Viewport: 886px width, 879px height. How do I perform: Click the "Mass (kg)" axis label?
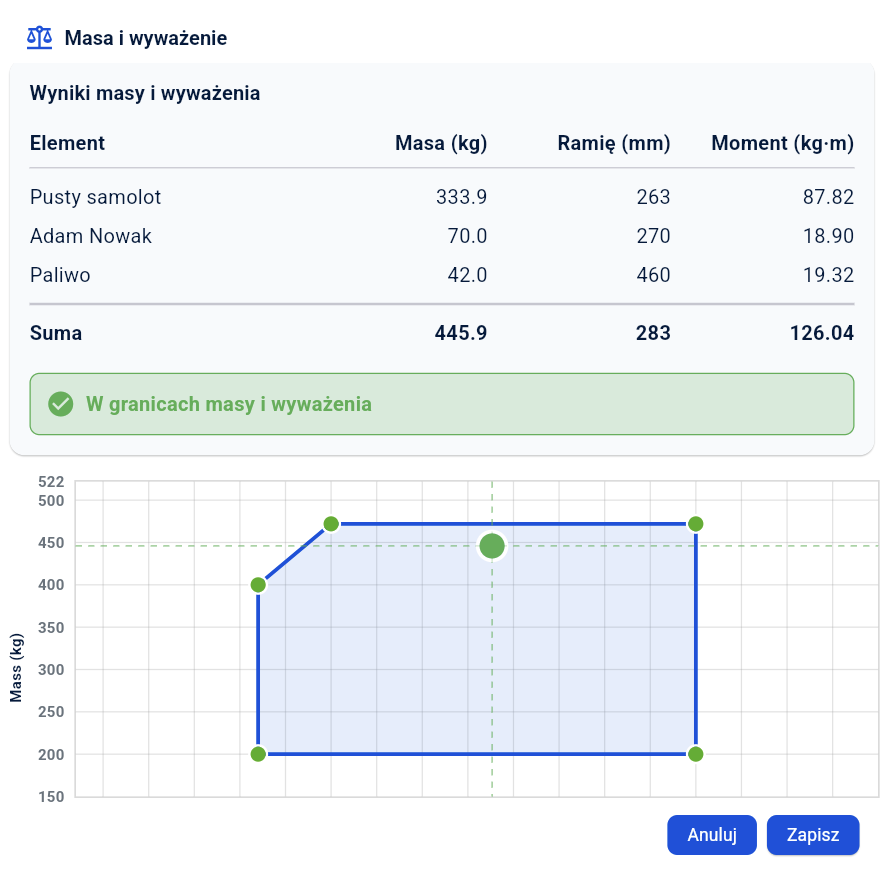pyautogui.click(x=16, y=668)
